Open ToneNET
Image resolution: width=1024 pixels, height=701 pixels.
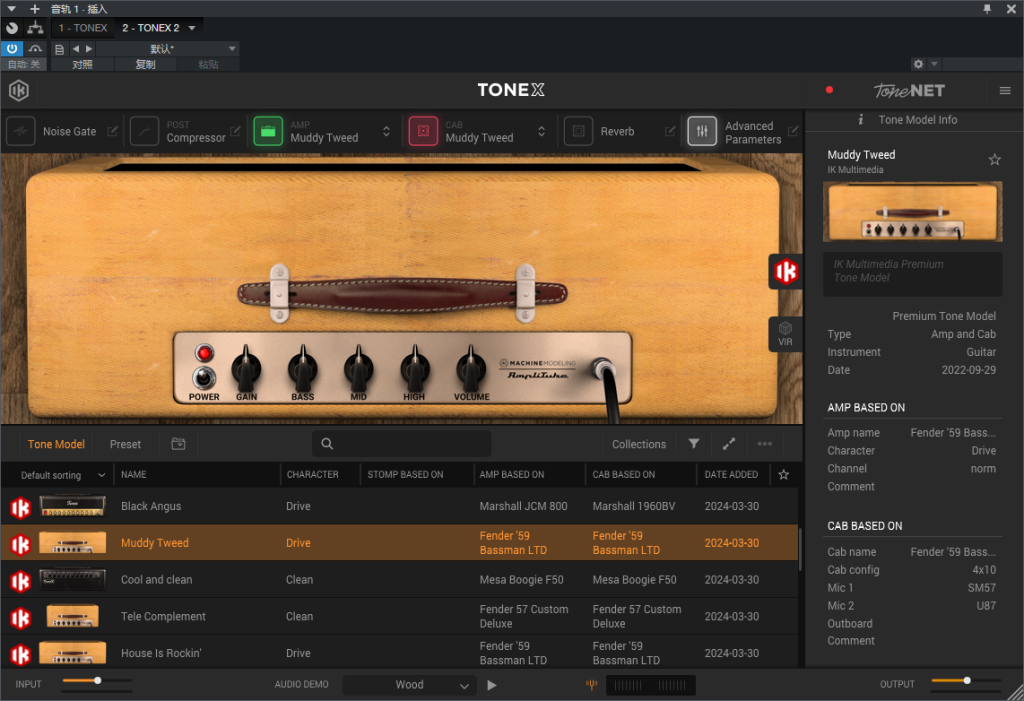[x=909, y=90]
